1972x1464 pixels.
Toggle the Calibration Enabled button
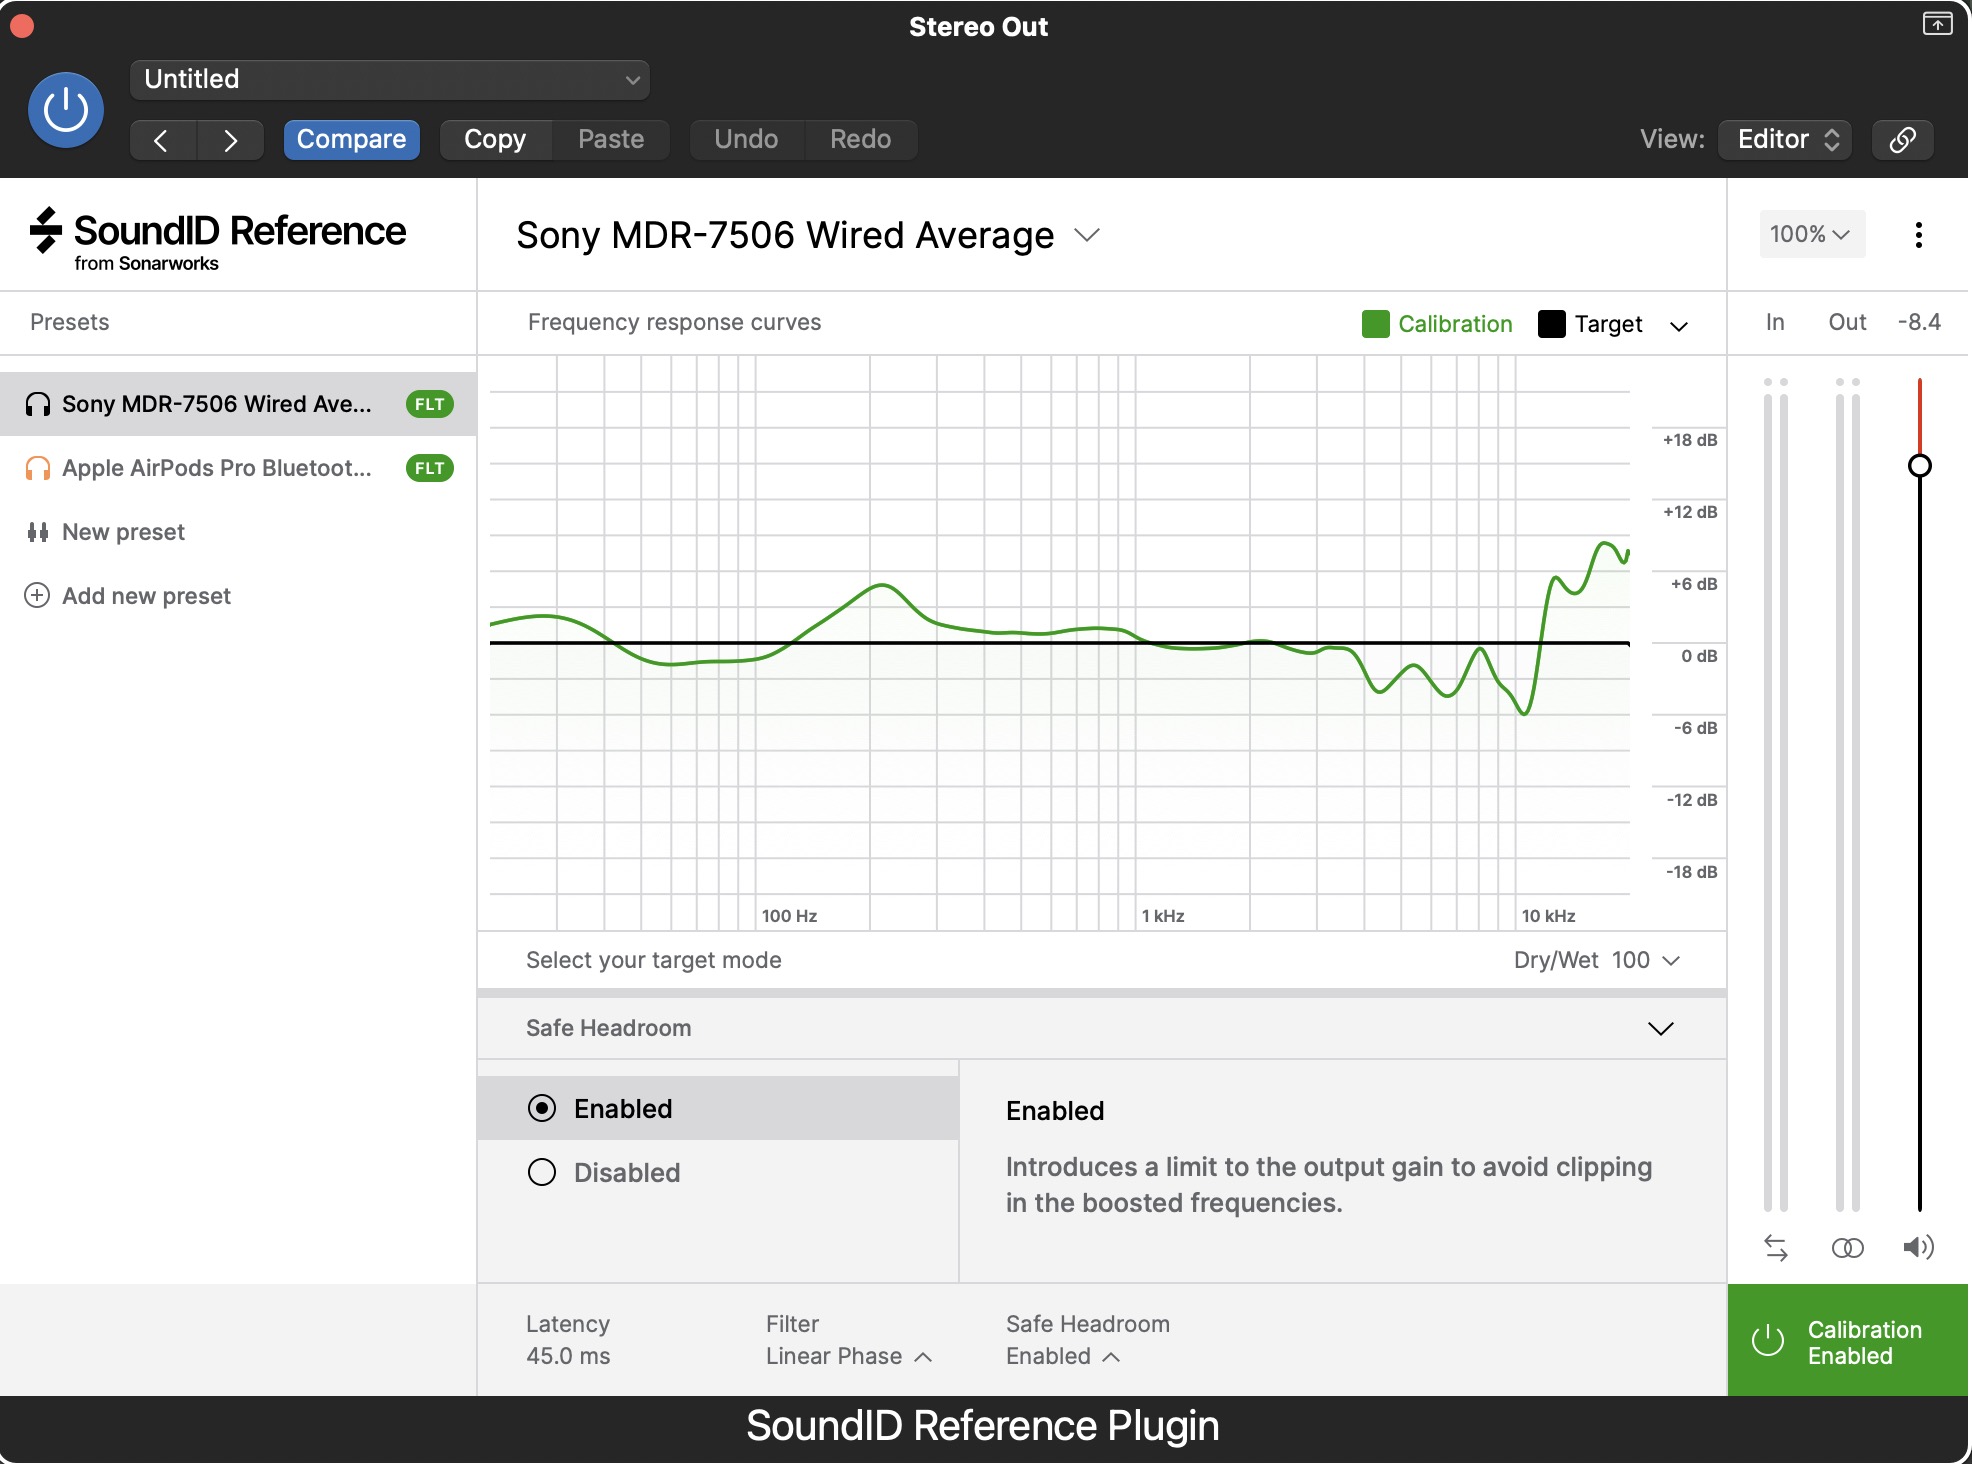[x=1847, y=1341]
